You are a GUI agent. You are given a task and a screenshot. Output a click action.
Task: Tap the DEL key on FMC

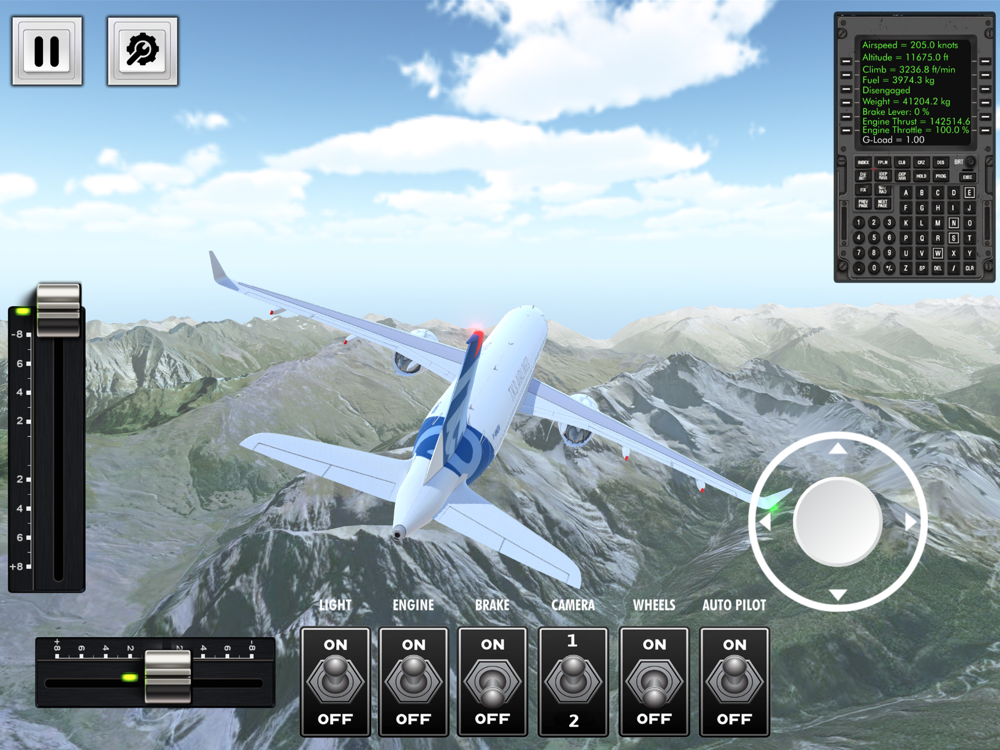tap(938, 268)
